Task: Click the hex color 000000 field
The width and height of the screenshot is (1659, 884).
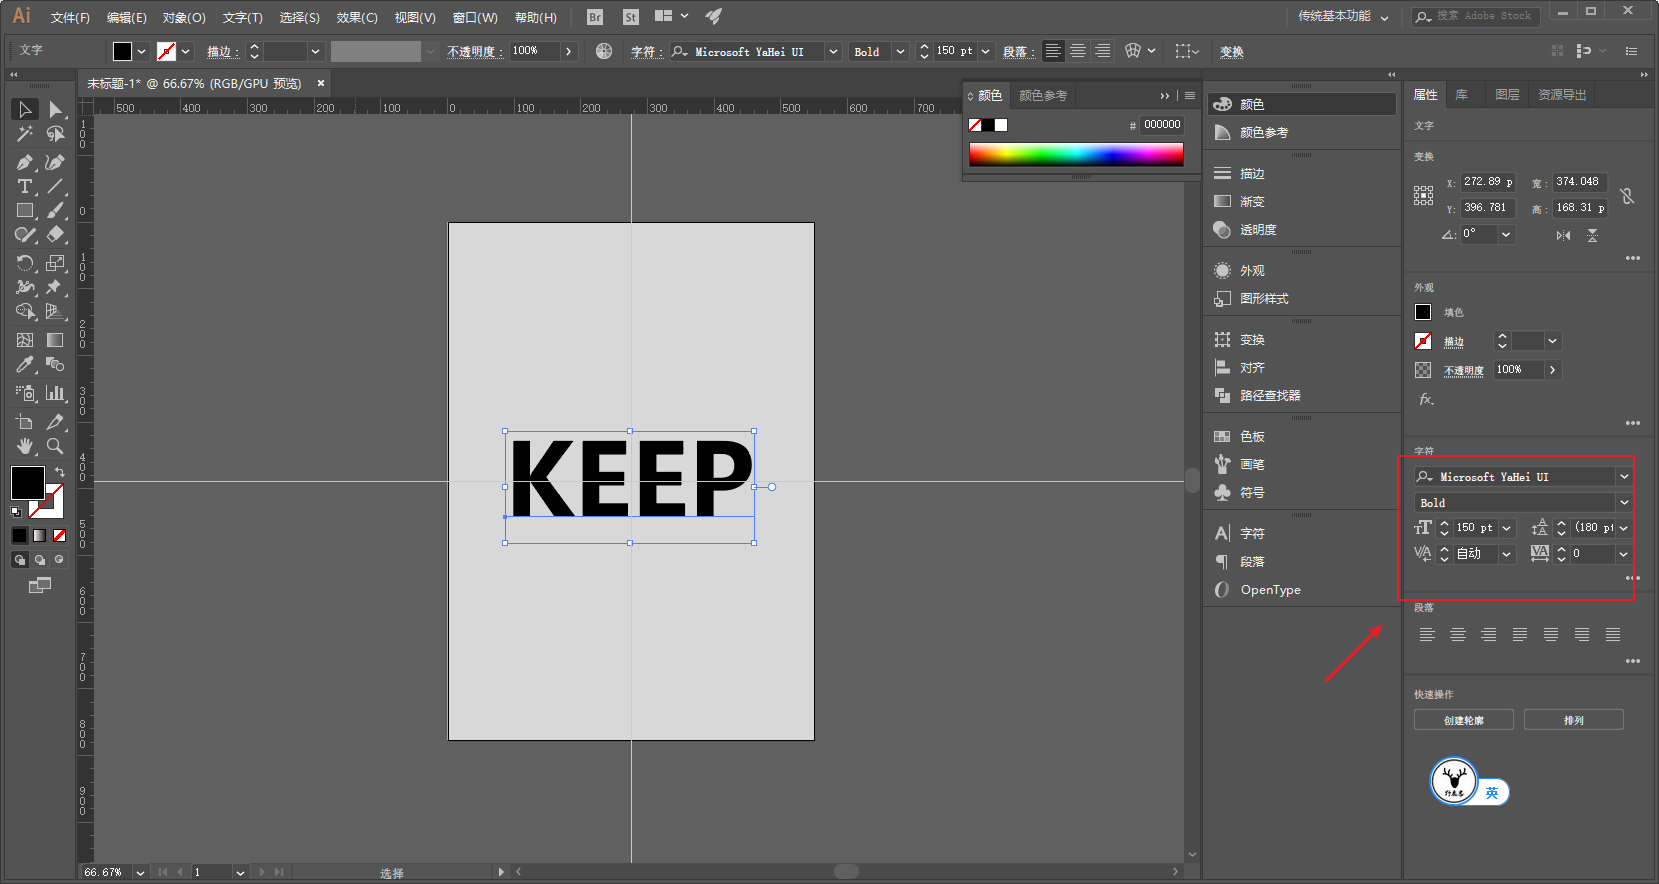Action: [x=1162, y=125]
